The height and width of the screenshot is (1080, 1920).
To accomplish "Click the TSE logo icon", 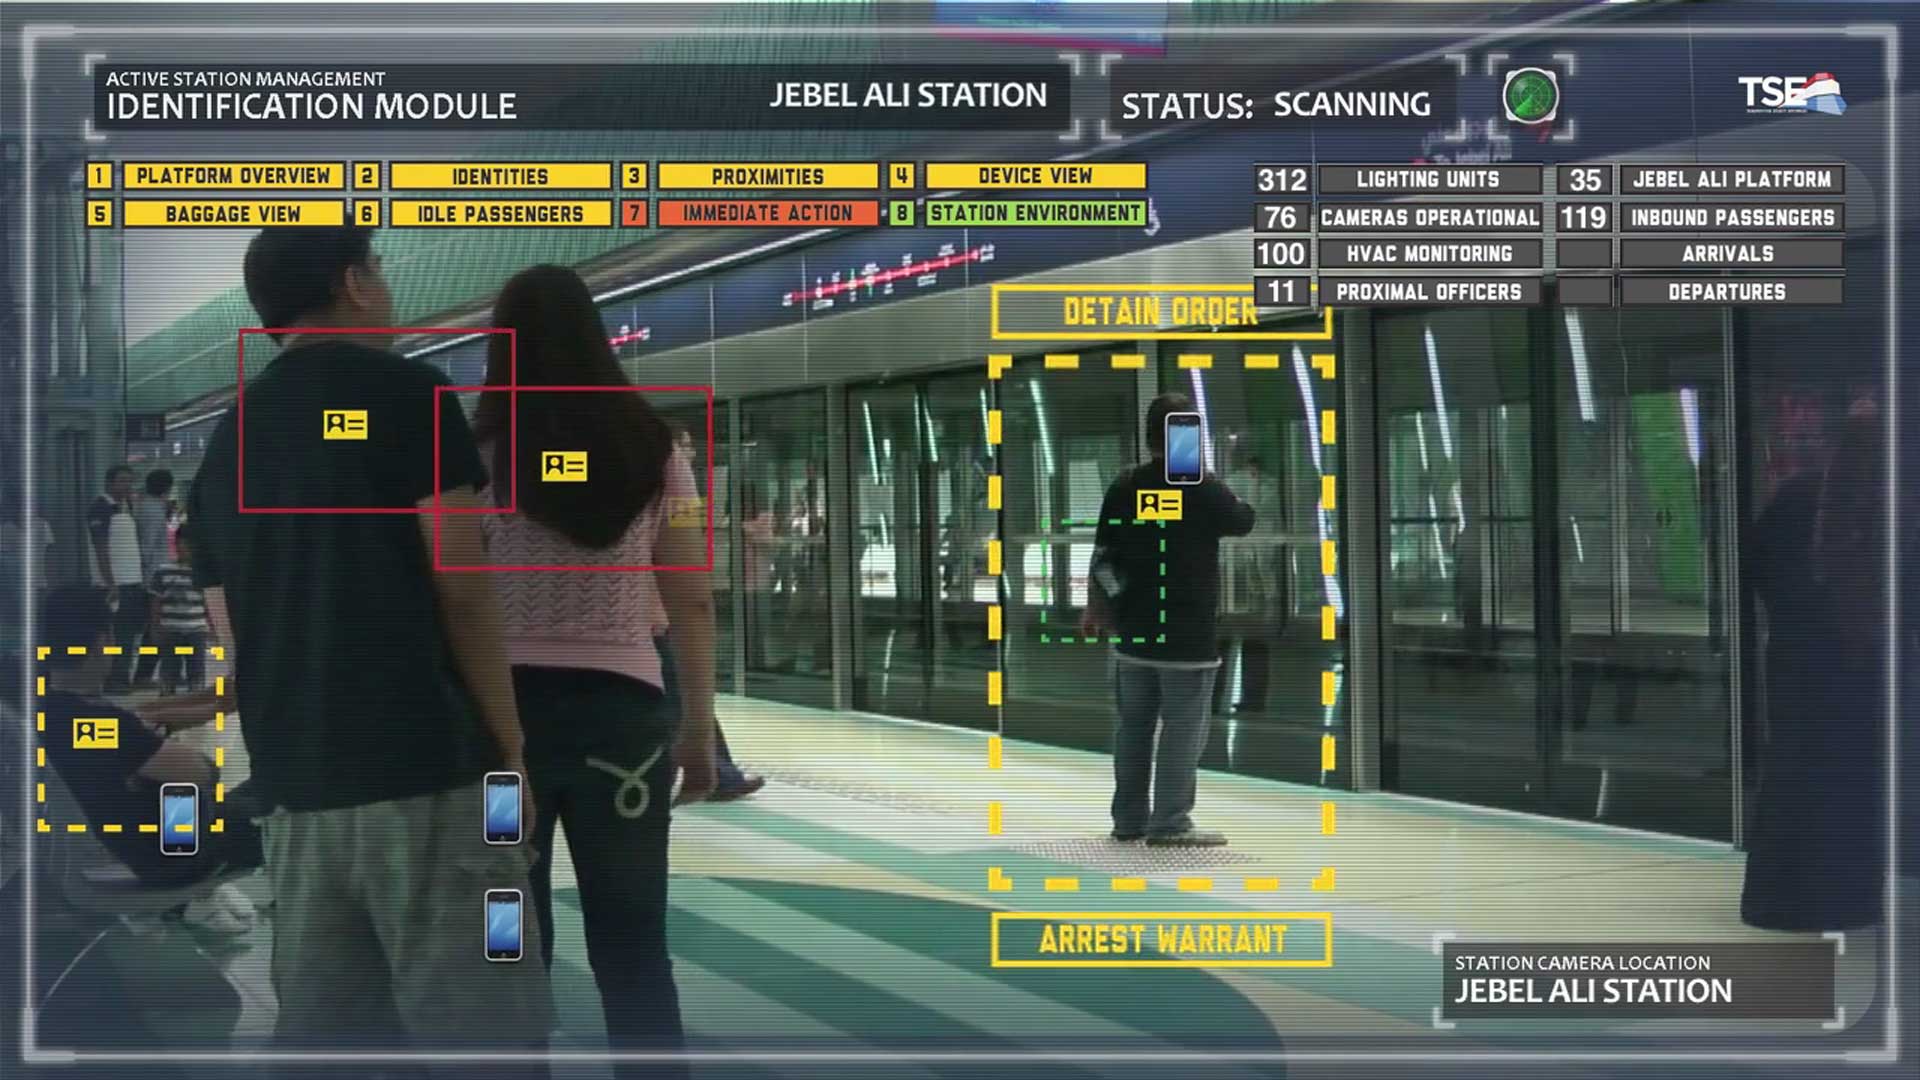I will coord(1791,93).
